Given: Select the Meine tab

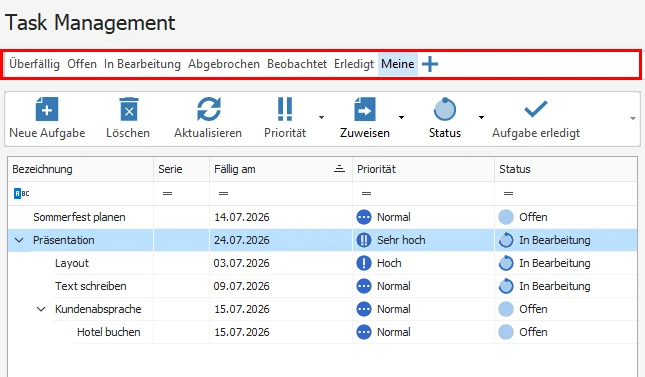Looking at the screenshot, I should pos(398,64).
